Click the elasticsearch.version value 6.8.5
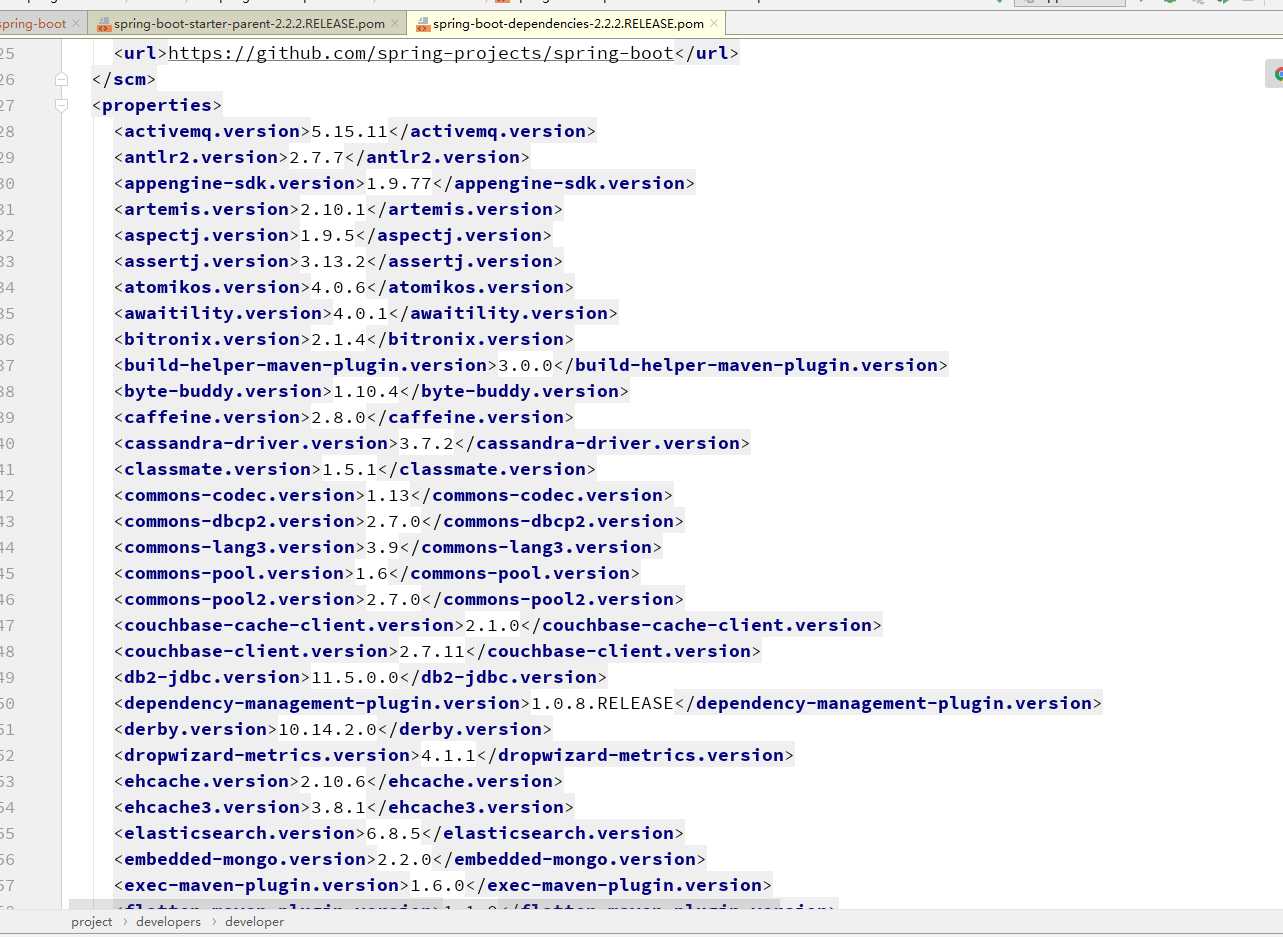 tap(393, 833)
